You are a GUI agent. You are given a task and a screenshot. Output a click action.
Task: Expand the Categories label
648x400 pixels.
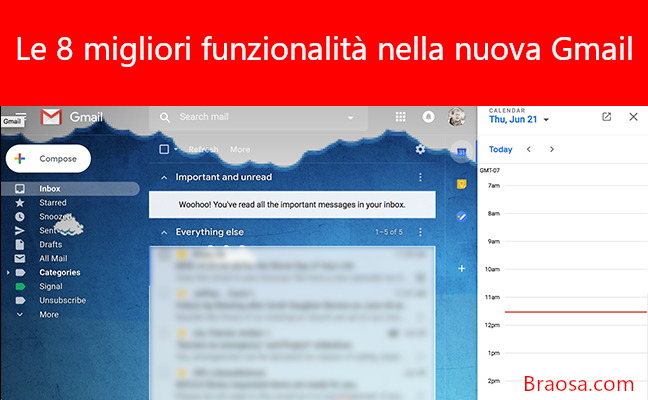click(x=7, y=273)
